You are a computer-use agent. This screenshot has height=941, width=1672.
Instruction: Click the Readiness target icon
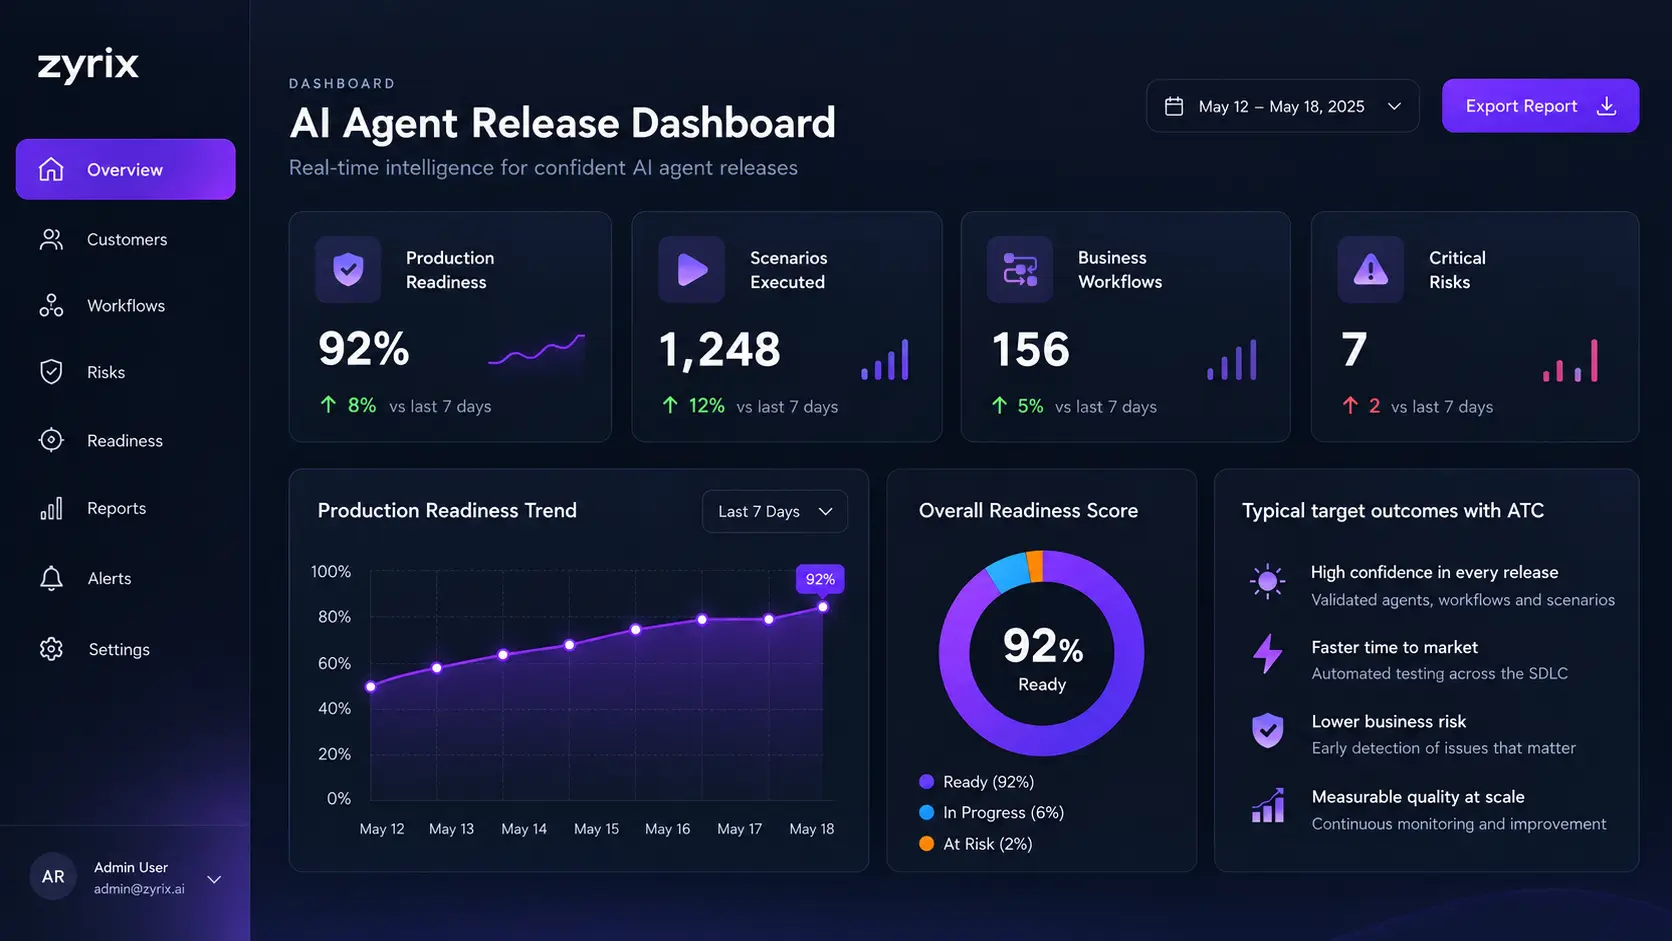click(x=51, y=440)
